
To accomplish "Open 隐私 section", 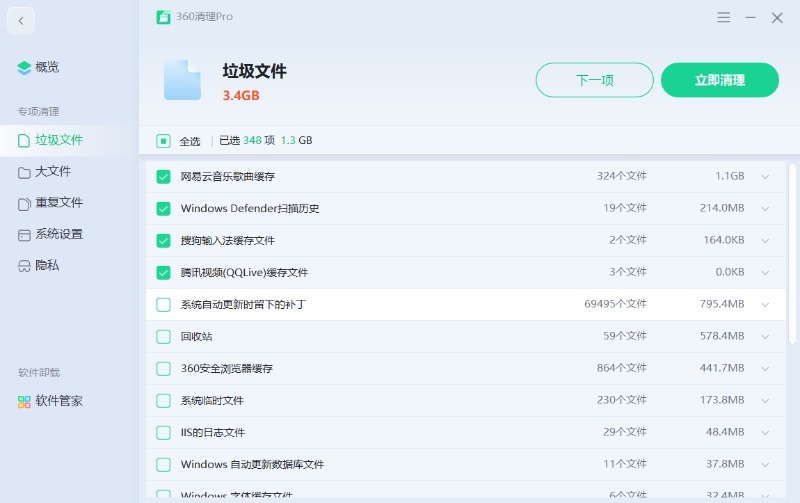I will (47, 265).
